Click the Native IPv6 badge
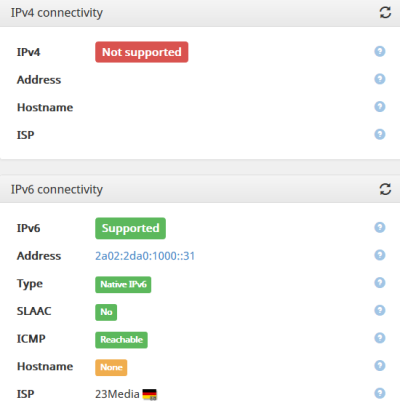Screen dimensions: 400x411 [123, 285]
